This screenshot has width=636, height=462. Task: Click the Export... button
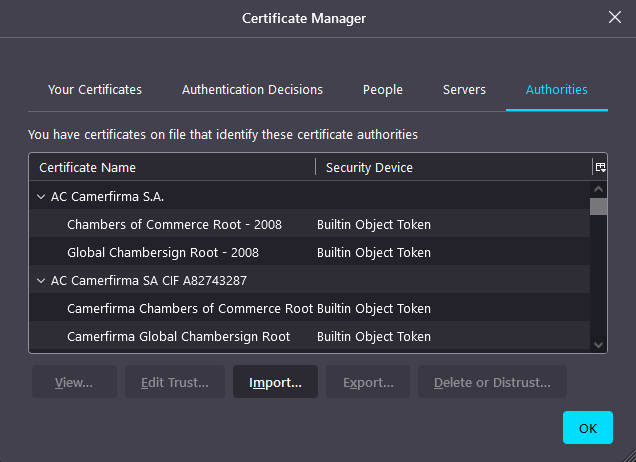(368, 382)
